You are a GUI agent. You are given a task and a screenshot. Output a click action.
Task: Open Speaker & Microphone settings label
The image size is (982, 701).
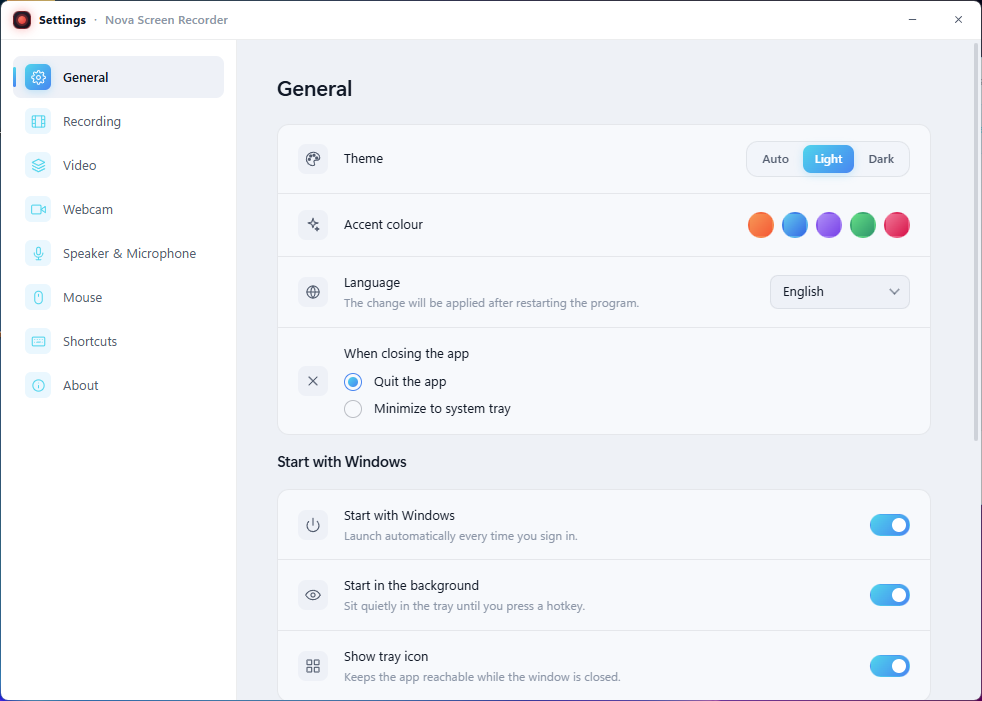[130, 254]
